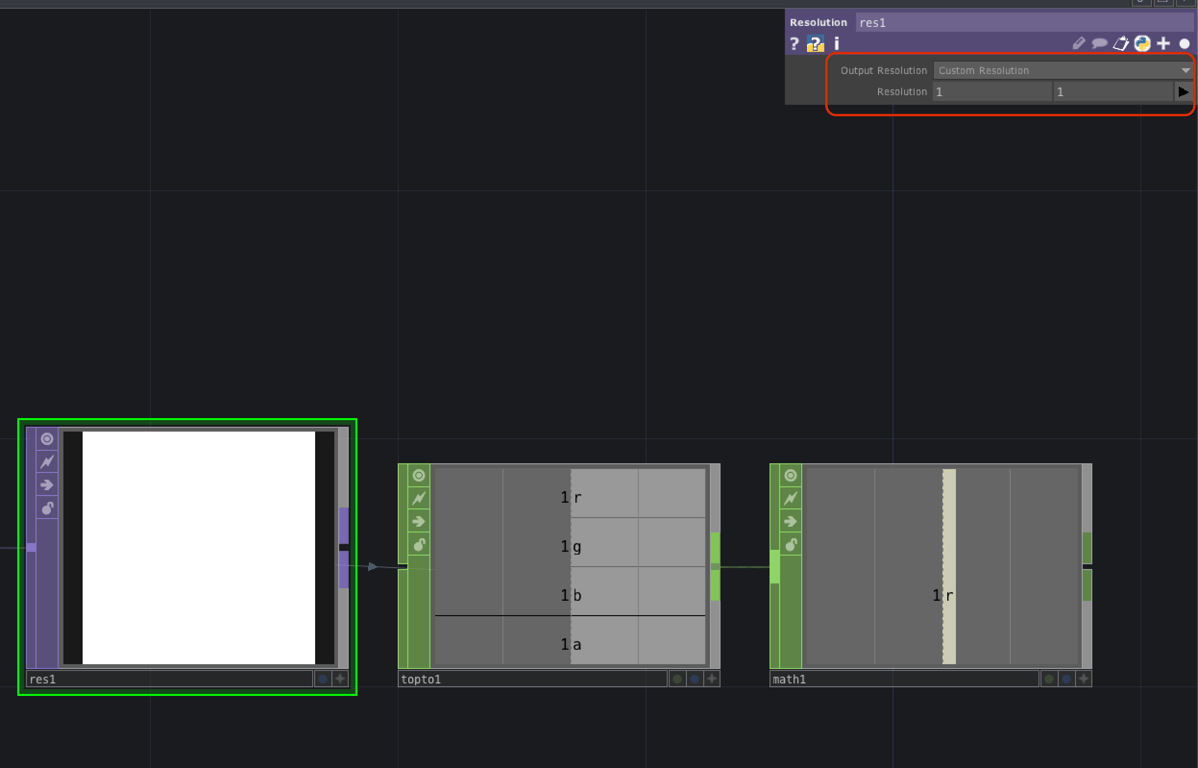Click first Resolution width value field
1198x768 pixels.
coord(992,92)
